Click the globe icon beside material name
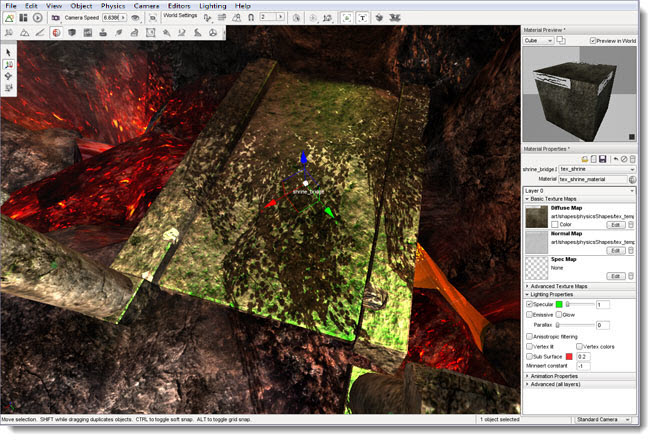 (632, 179)
